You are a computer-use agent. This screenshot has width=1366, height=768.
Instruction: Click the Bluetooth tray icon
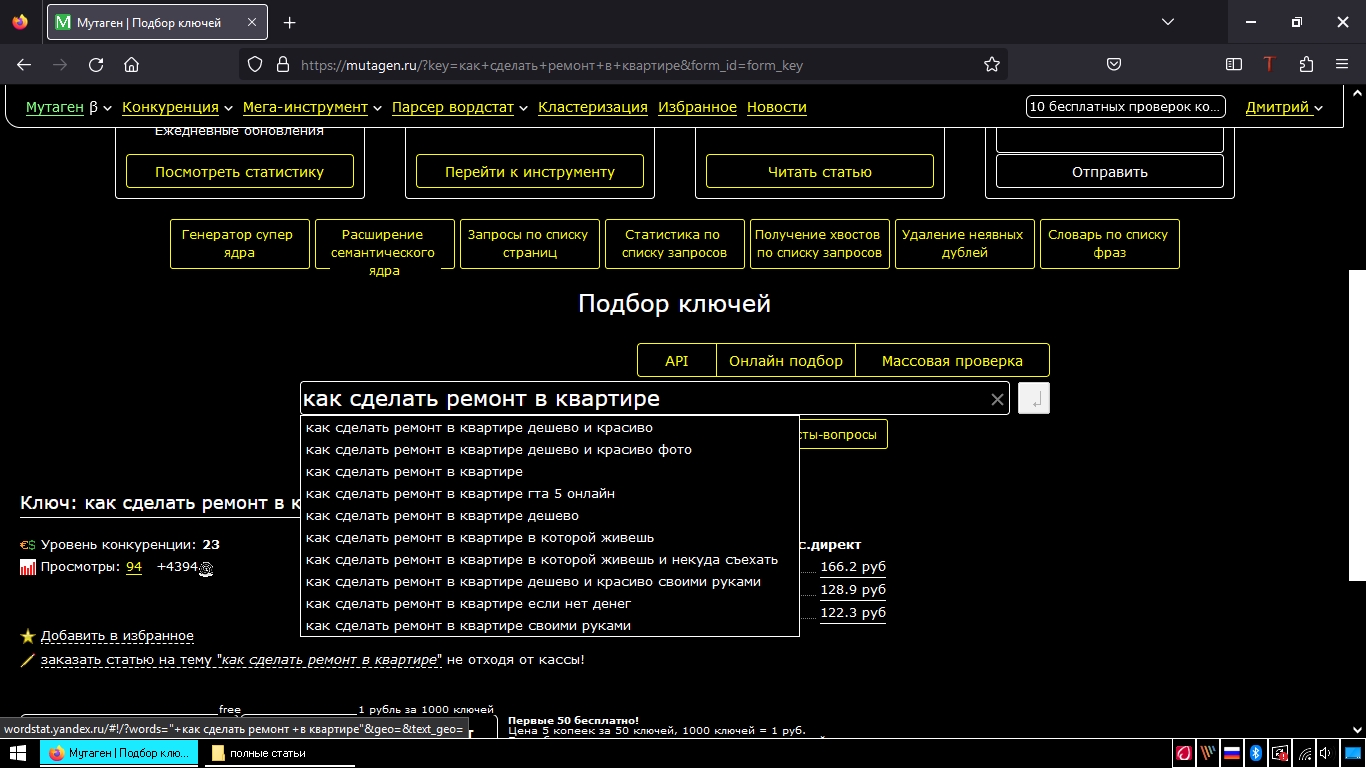pos(1257,753)
